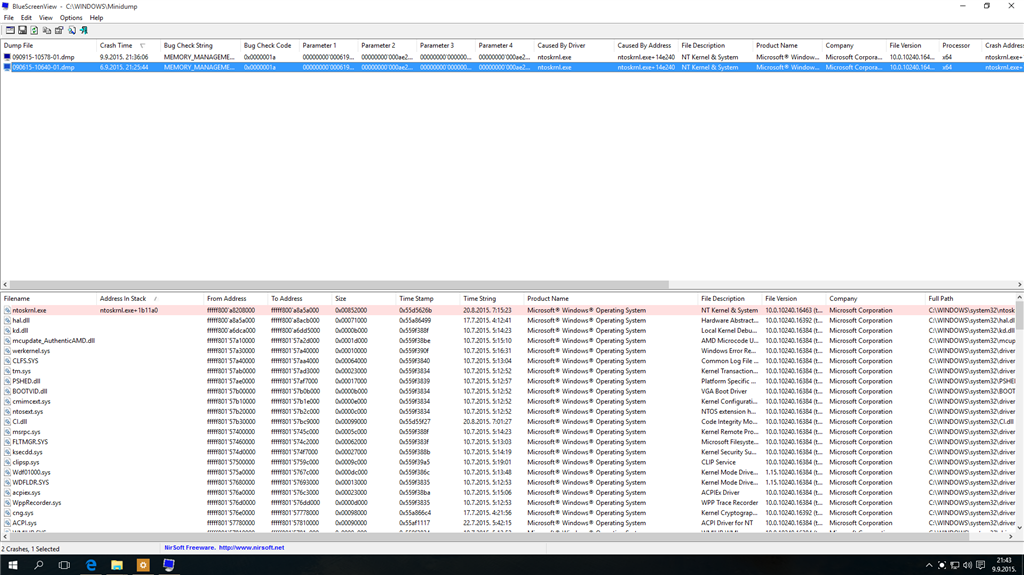Click the Find magnifier toolbar icon

[x=71, y=30]
